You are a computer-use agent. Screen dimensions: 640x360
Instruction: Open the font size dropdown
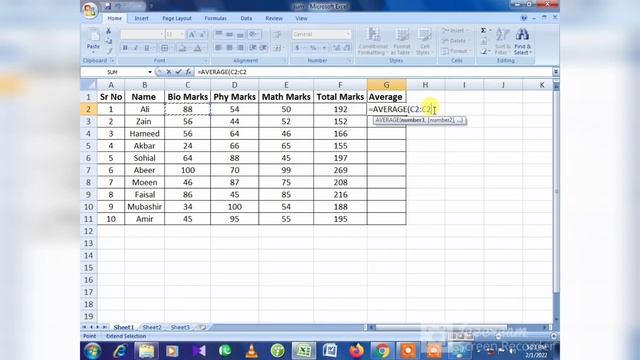click(182, 35)
